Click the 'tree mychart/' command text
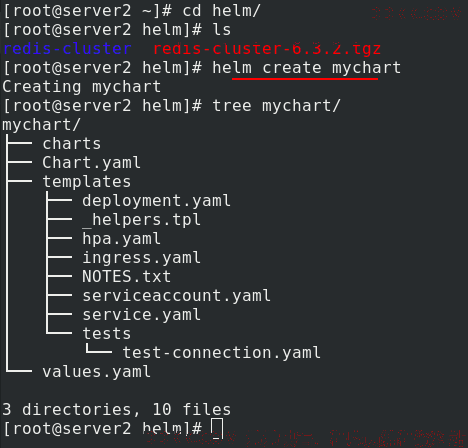This screenshot has width=468, height=448. [x=276, y=106]
